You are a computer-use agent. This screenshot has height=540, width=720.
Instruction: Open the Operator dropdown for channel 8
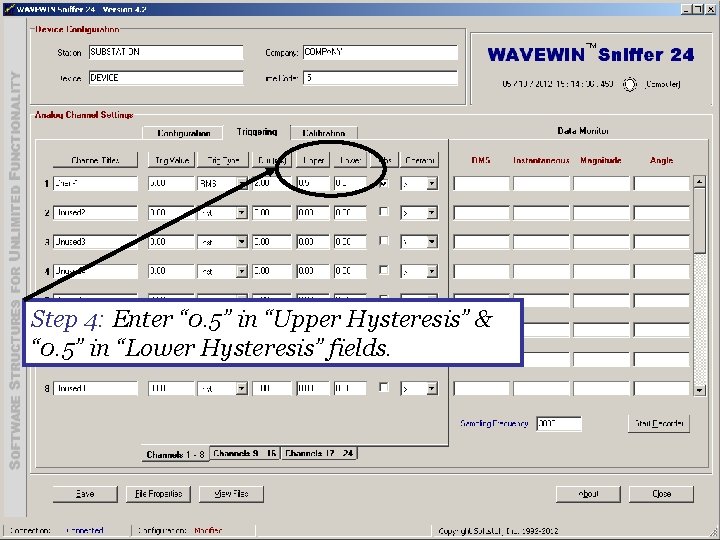(432, 388)
